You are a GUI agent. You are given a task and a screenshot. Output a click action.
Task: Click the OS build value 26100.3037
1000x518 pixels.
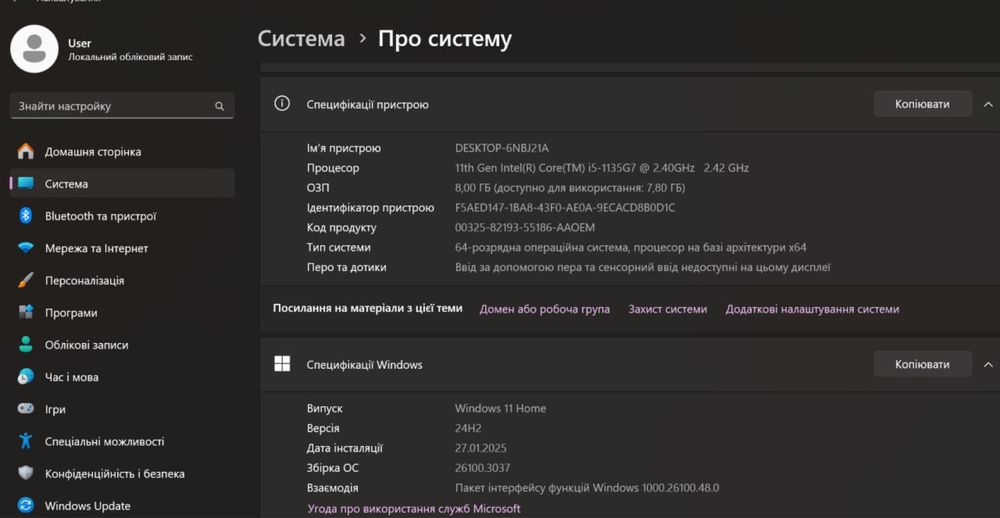483,468
